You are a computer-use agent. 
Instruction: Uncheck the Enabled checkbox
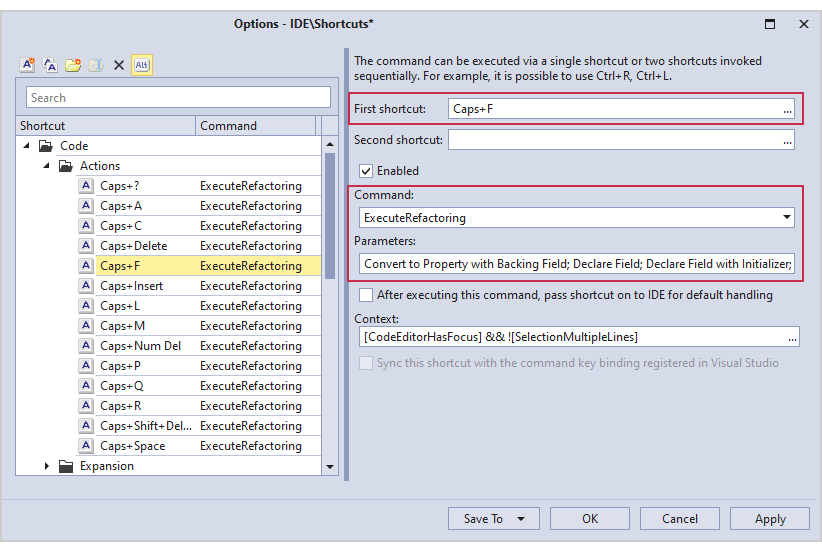pos(366,171)
